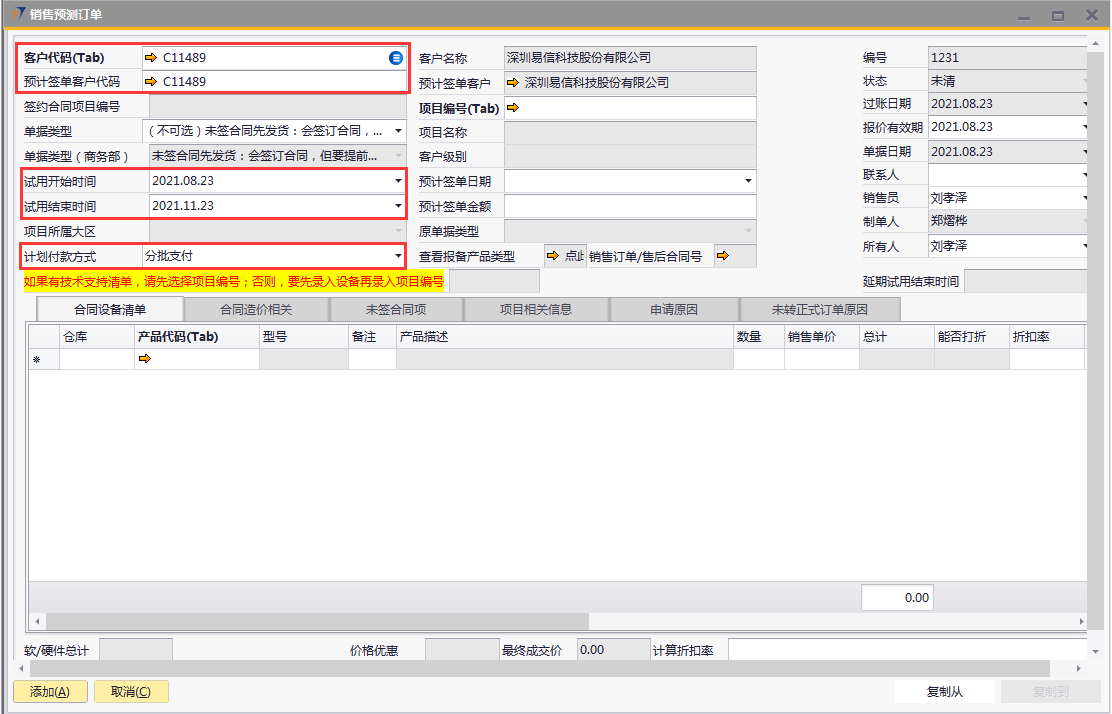1112x714 pixels.
Task: Open the 项目相关信息 tab
Action: 536,309
